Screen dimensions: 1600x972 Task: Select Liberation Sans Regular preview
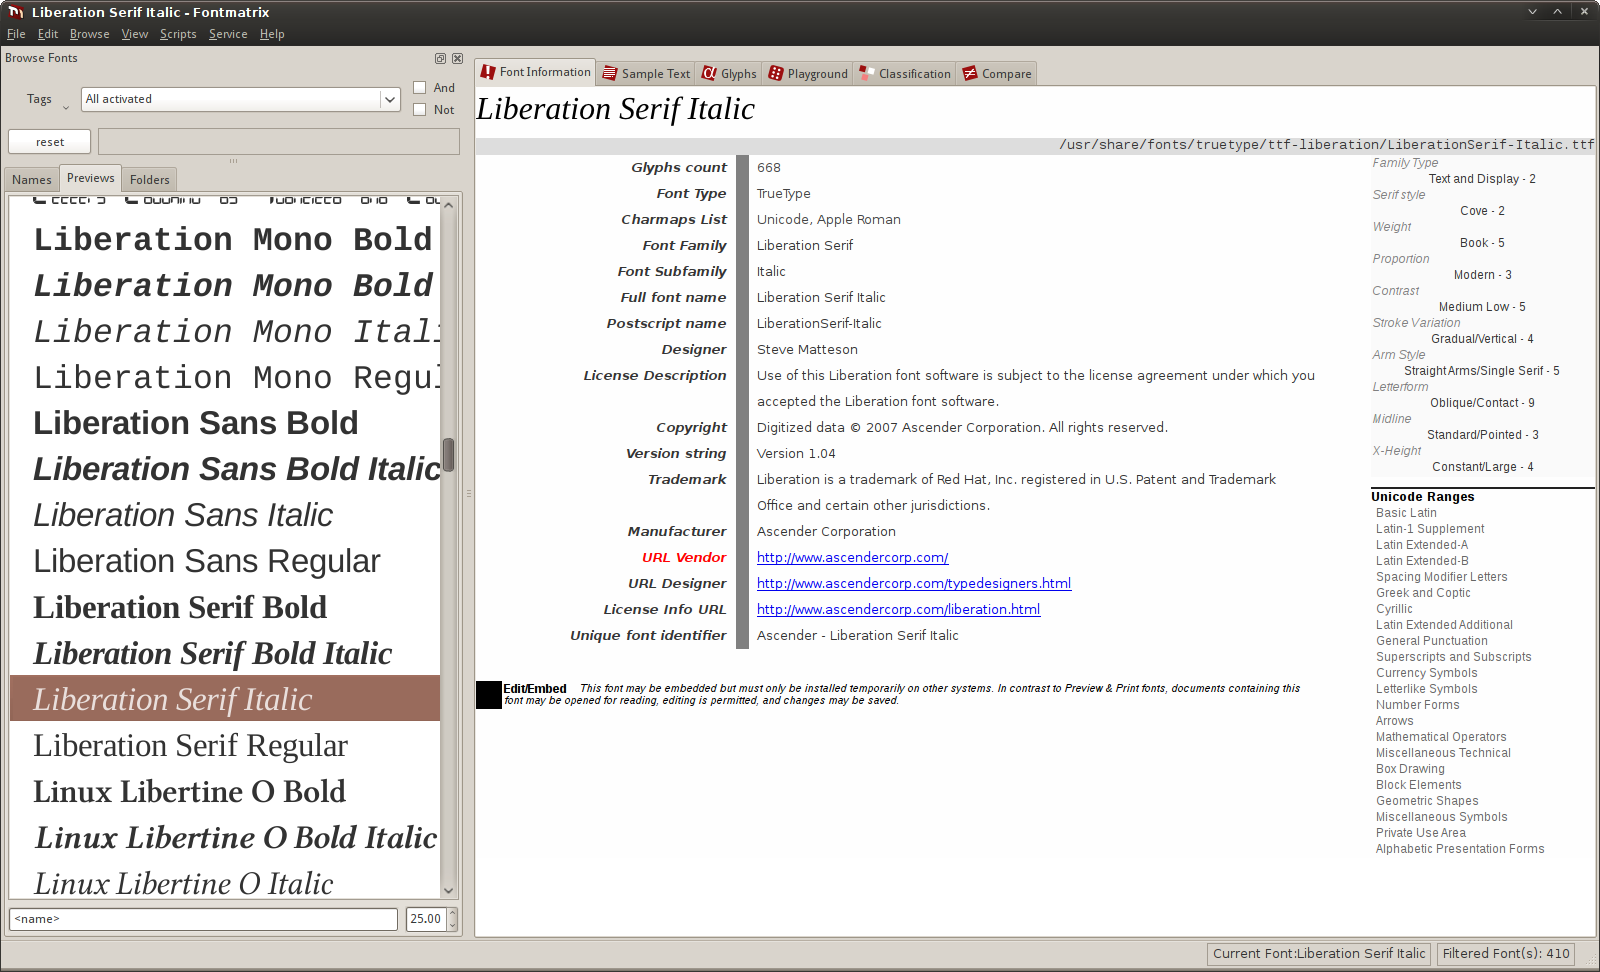point(225,561)
